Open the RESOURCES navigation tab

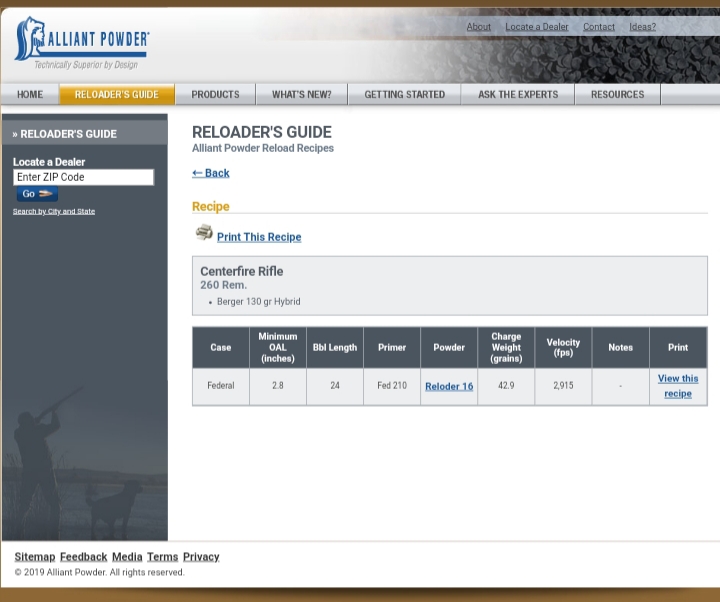pyautogui.click(x=618, y=95)
